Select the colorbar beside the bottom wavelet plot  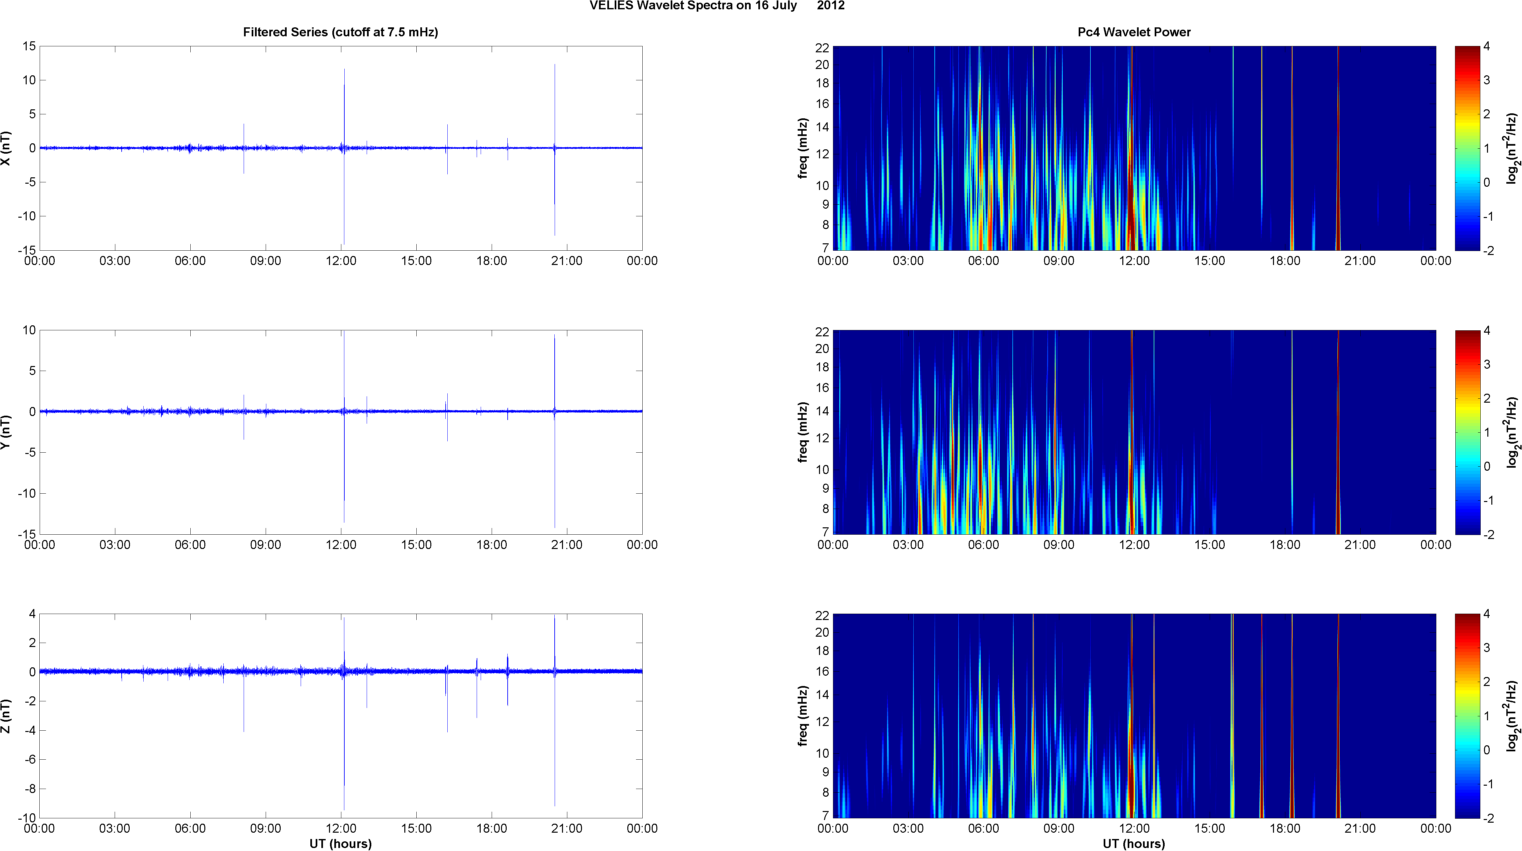[1466, 716]
